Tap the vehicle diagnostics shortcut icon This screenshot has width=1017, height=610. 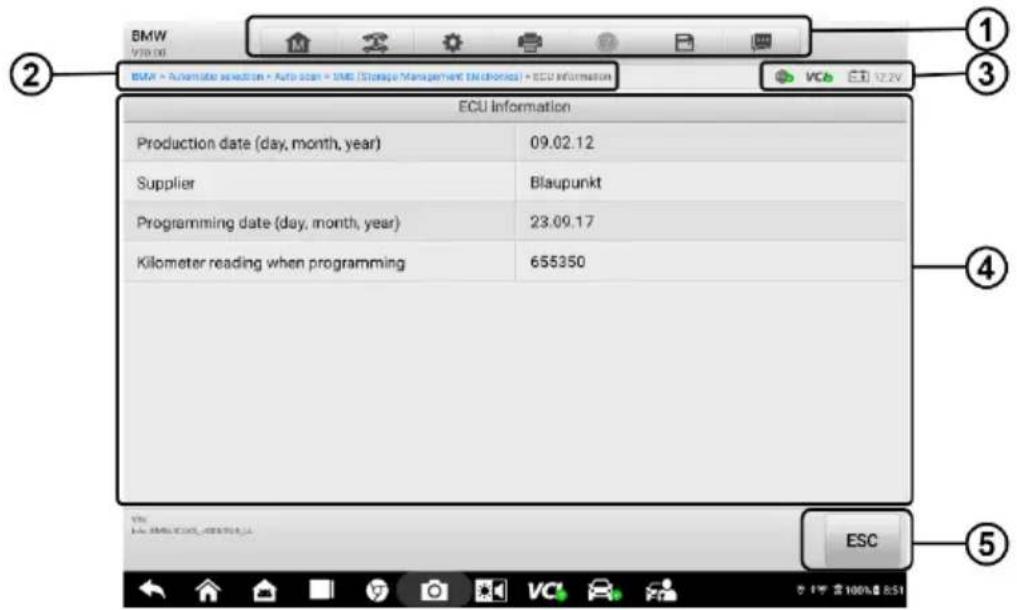click(x=604, y=591)
